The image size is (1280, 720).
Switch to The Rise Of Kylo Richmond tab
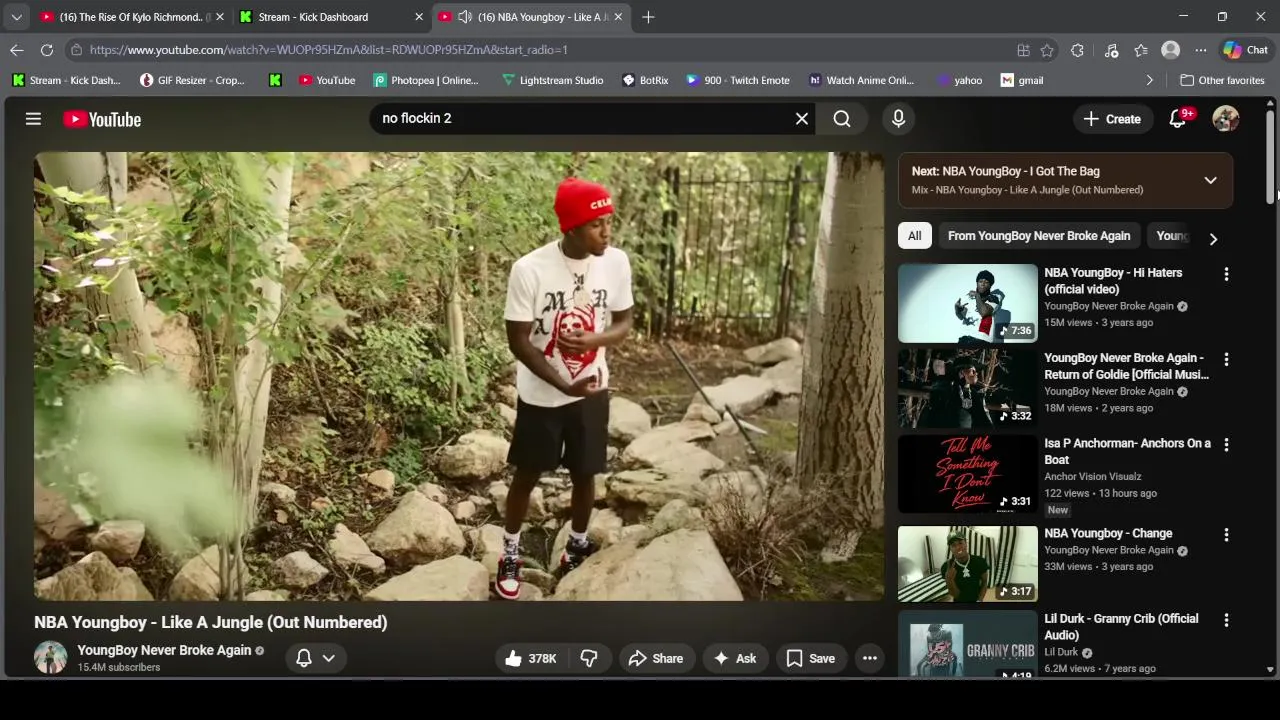tap(131, 17)
